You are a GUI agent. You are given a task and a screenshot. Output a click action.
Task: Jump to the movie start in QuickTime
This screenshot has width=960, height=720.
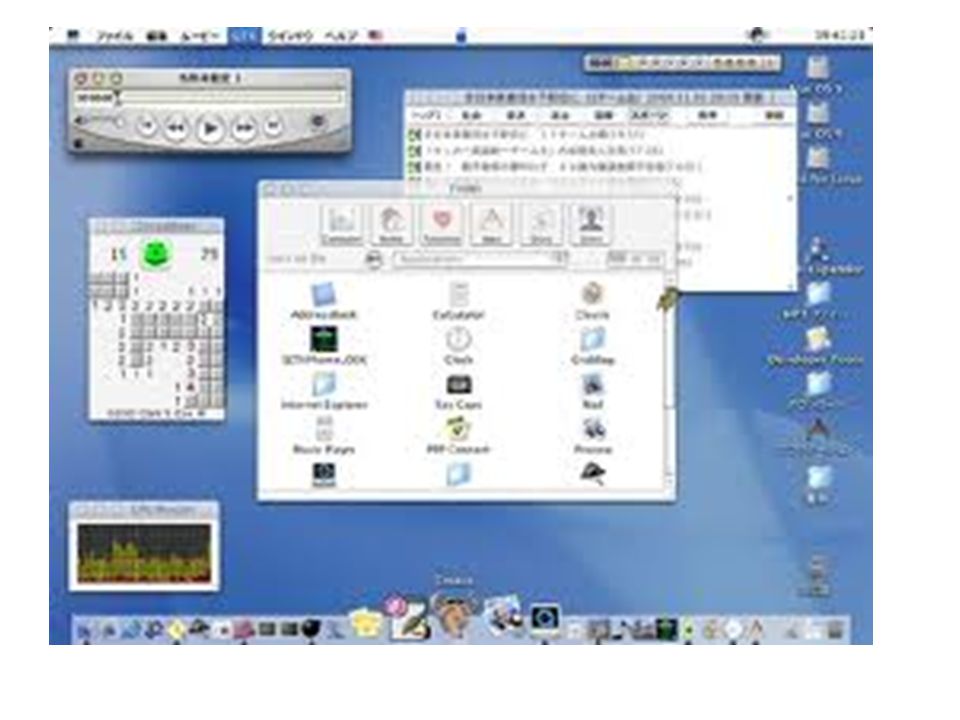(146, 127)
